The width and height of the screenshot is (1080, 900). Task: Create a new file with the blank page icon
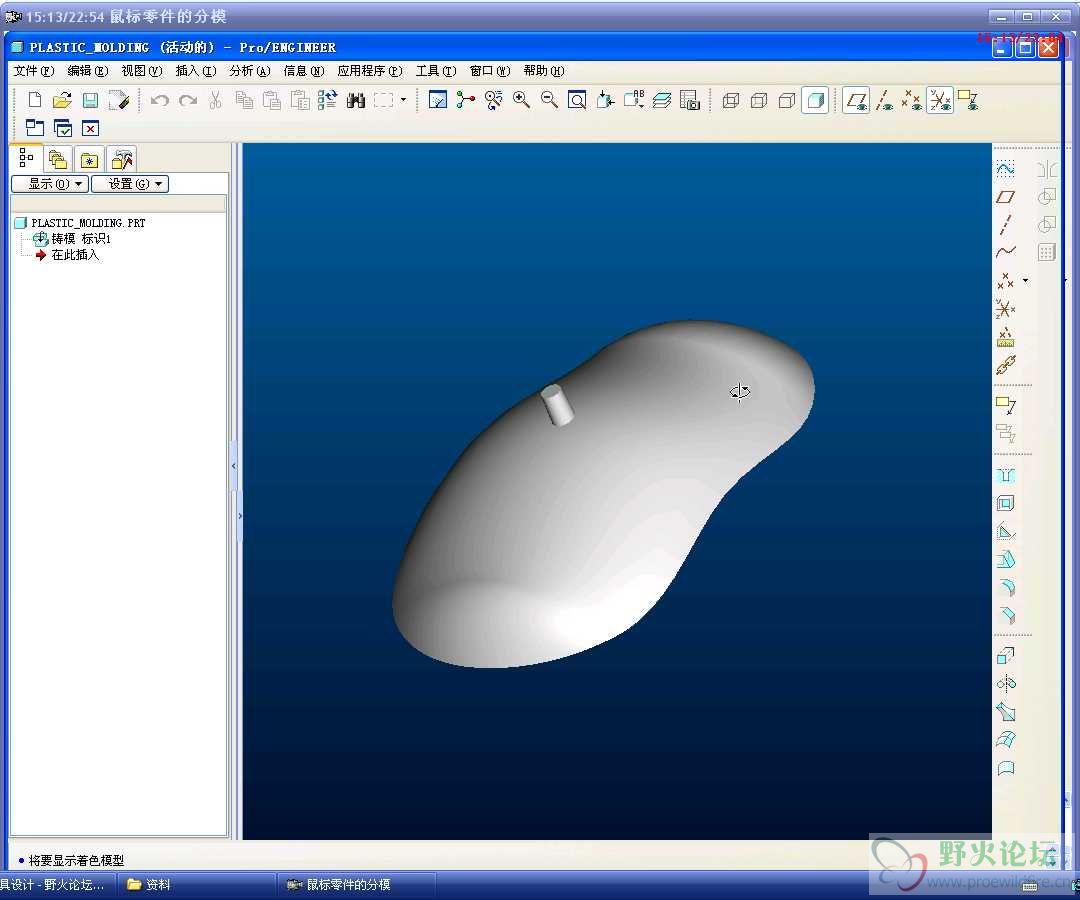pyautogui.click(x=34, y=101)
